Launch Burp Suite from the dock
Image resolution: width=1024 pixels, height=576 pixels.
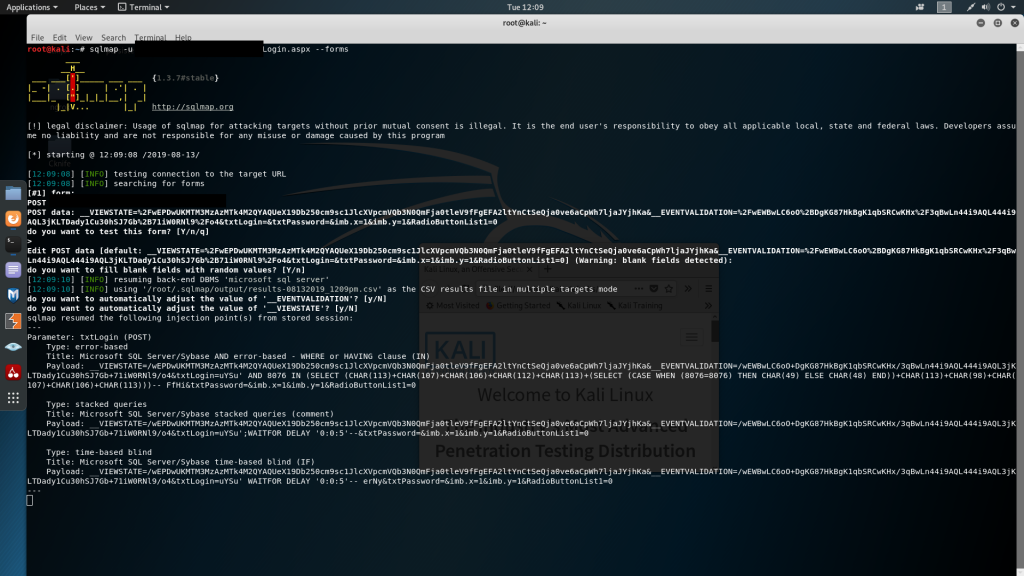pos(13,321)
